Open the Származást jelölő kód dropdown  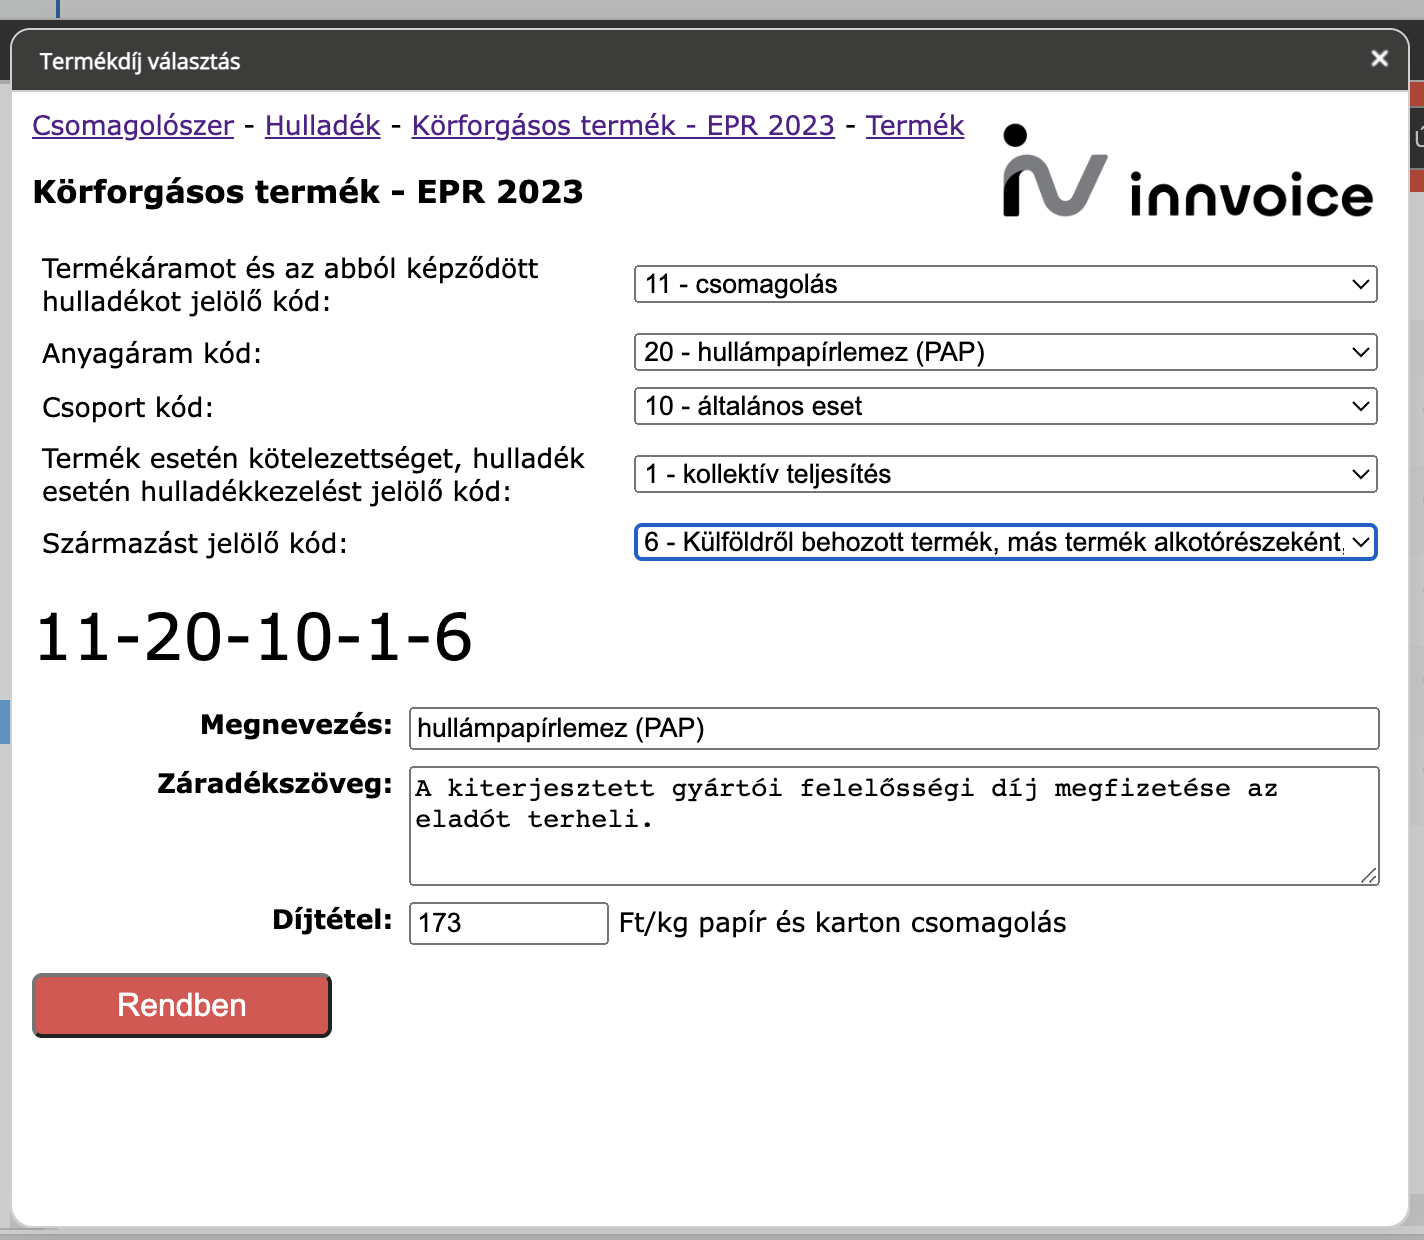[1006, 542]
